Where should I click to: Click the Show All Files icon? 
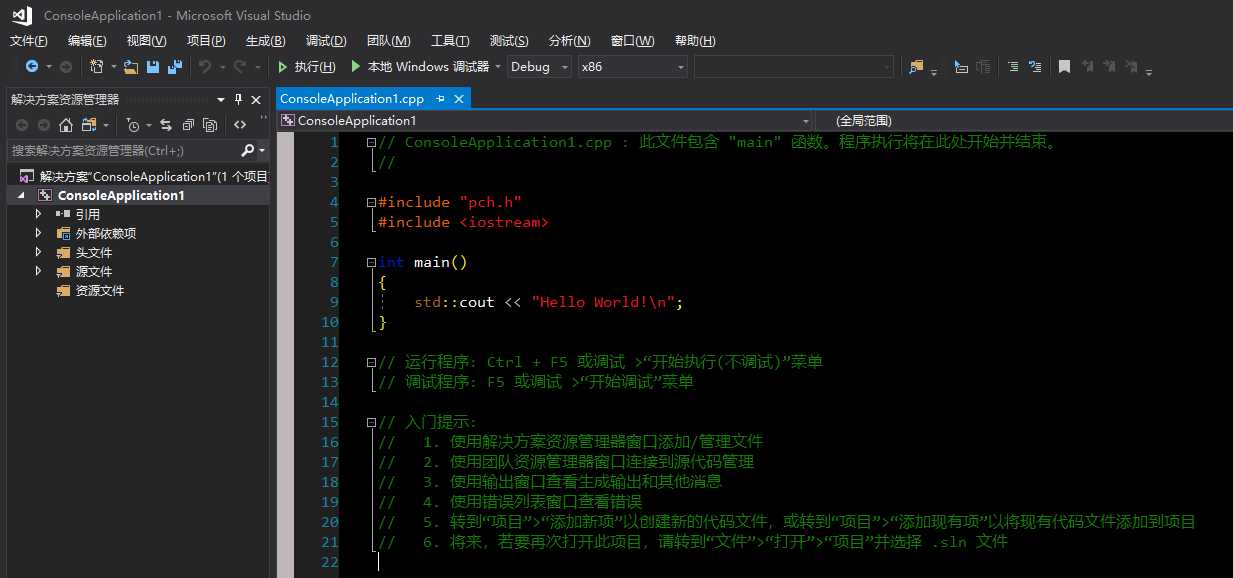210,125
